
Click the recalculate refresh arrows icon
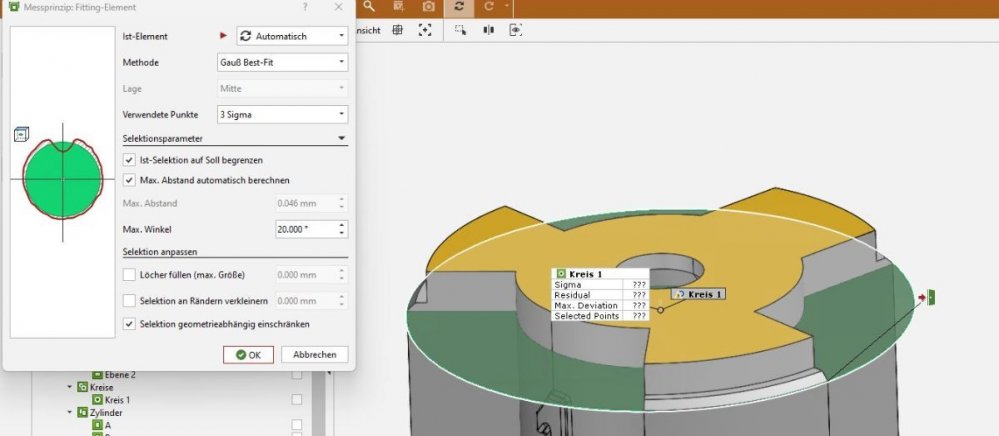point(459,6)
